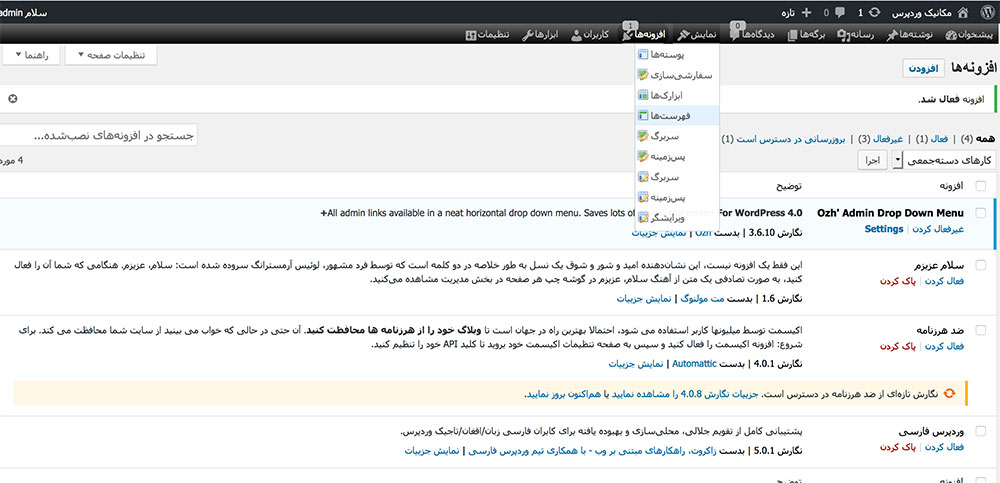
Task: Dismiss the افزونه فعال شد notice
Action: [x=13, y=99]
